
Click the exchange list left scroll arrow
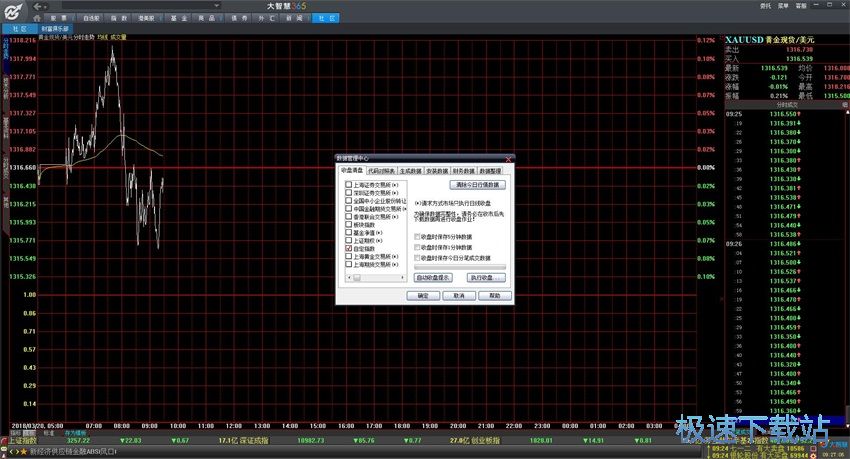(x=349, y=277)
